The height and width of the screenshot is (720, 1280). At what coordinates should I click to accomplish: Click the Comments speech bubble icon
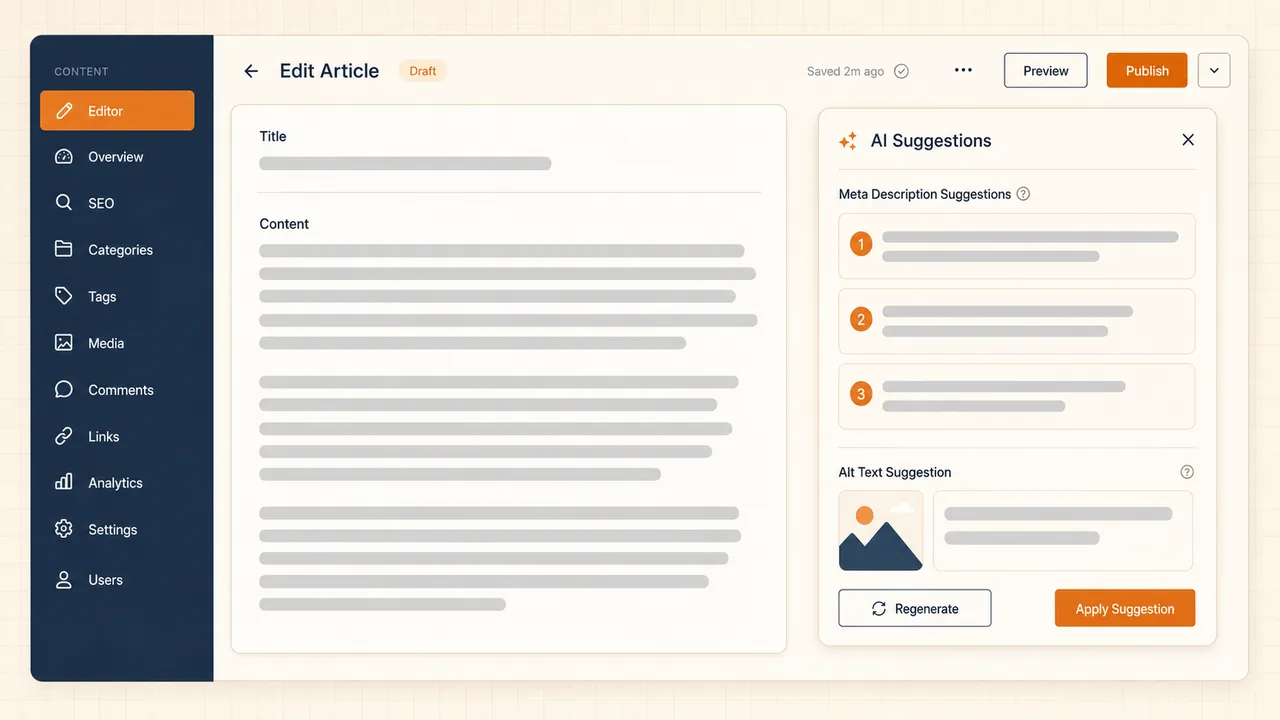[x=64, y=389]
